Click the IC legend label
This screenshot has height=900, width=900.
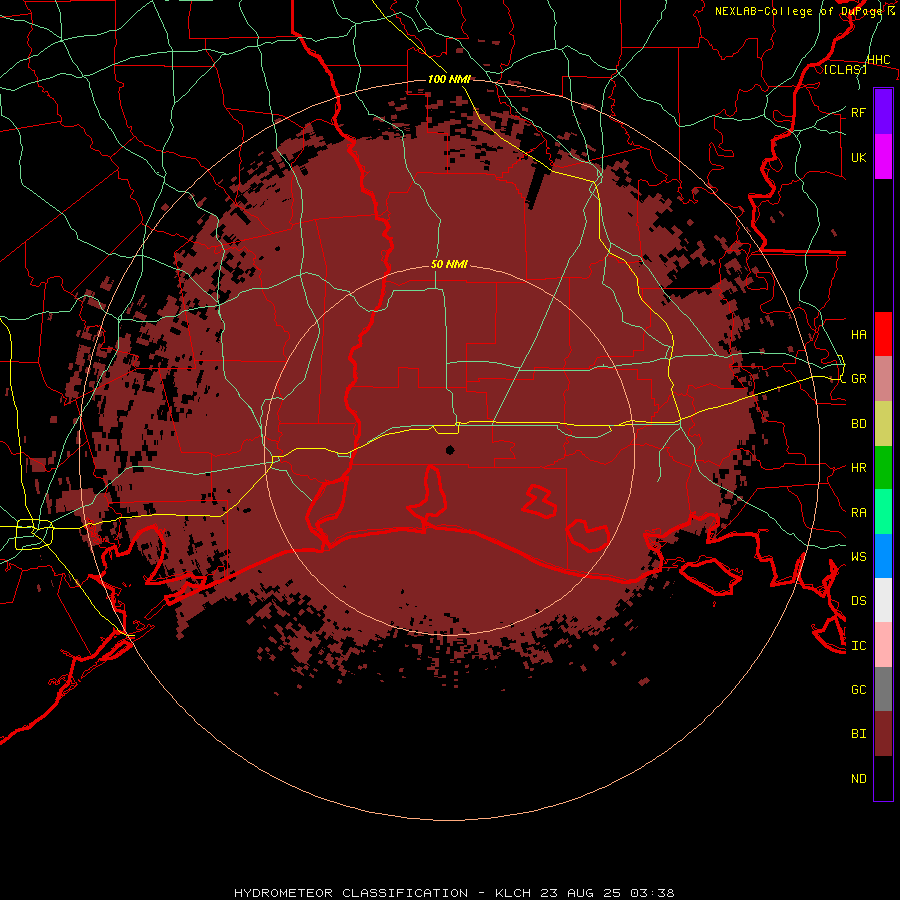(x=858, y=646)
